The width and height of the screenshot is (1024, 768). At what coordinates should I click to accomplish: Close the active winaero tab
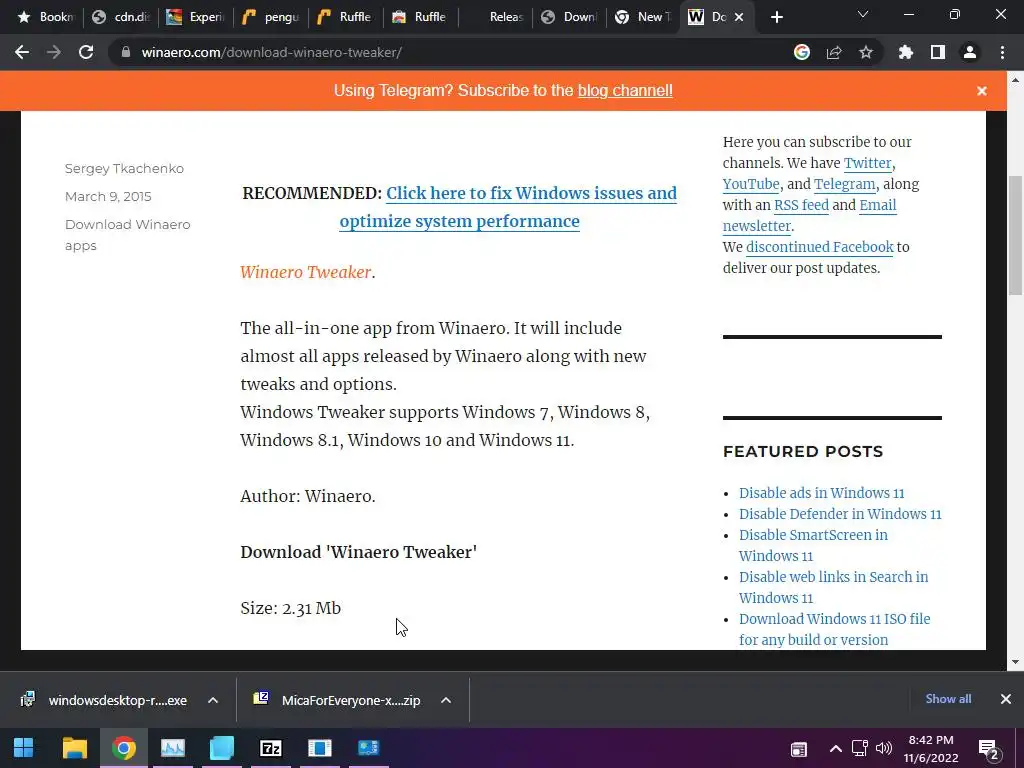point(739,17)
